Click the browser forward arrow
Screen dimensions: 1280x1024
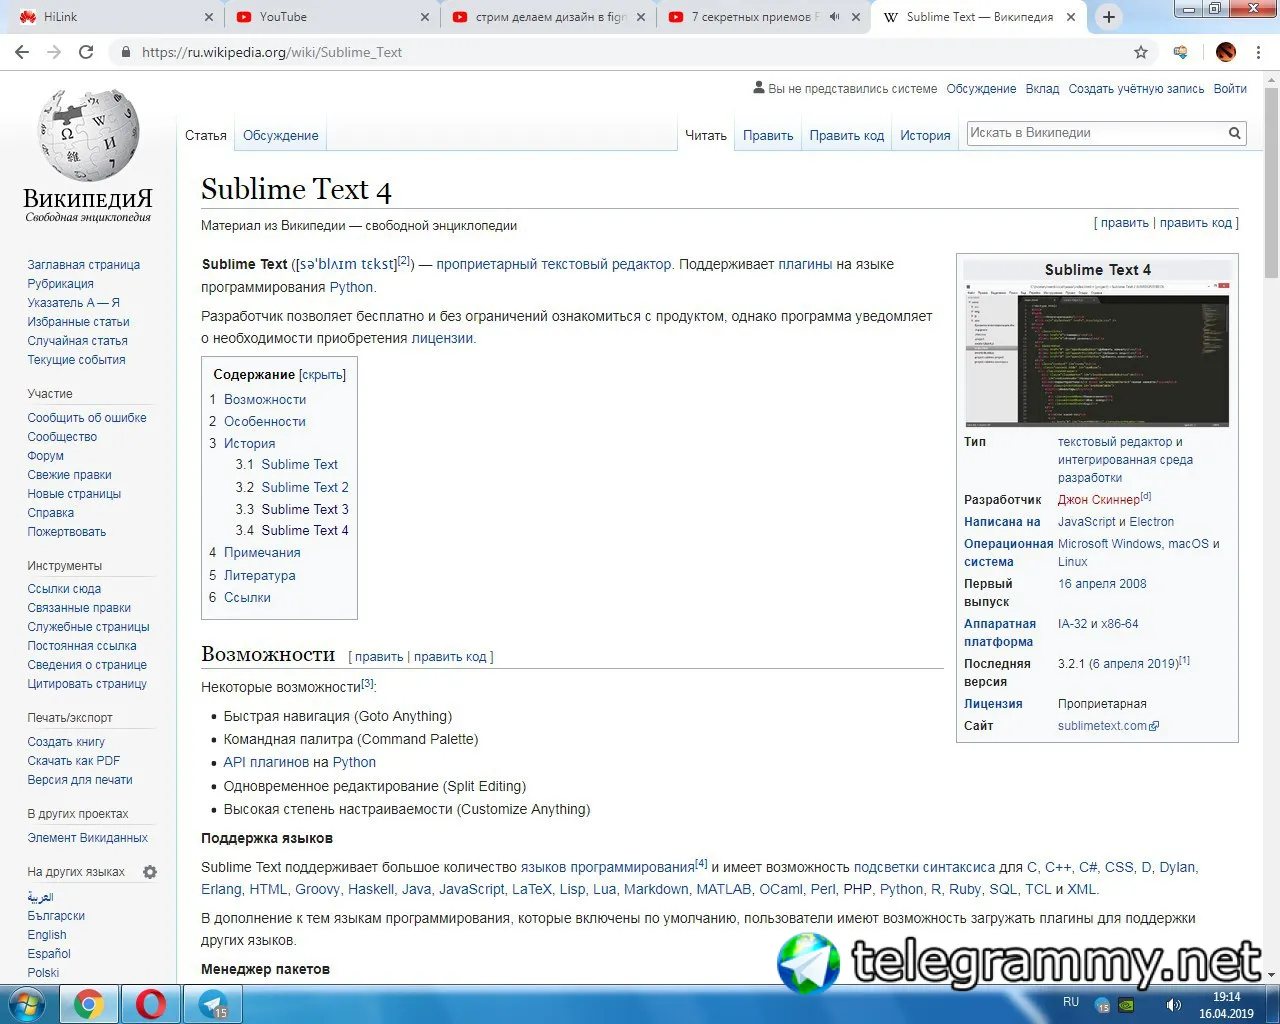coord(54,52)
